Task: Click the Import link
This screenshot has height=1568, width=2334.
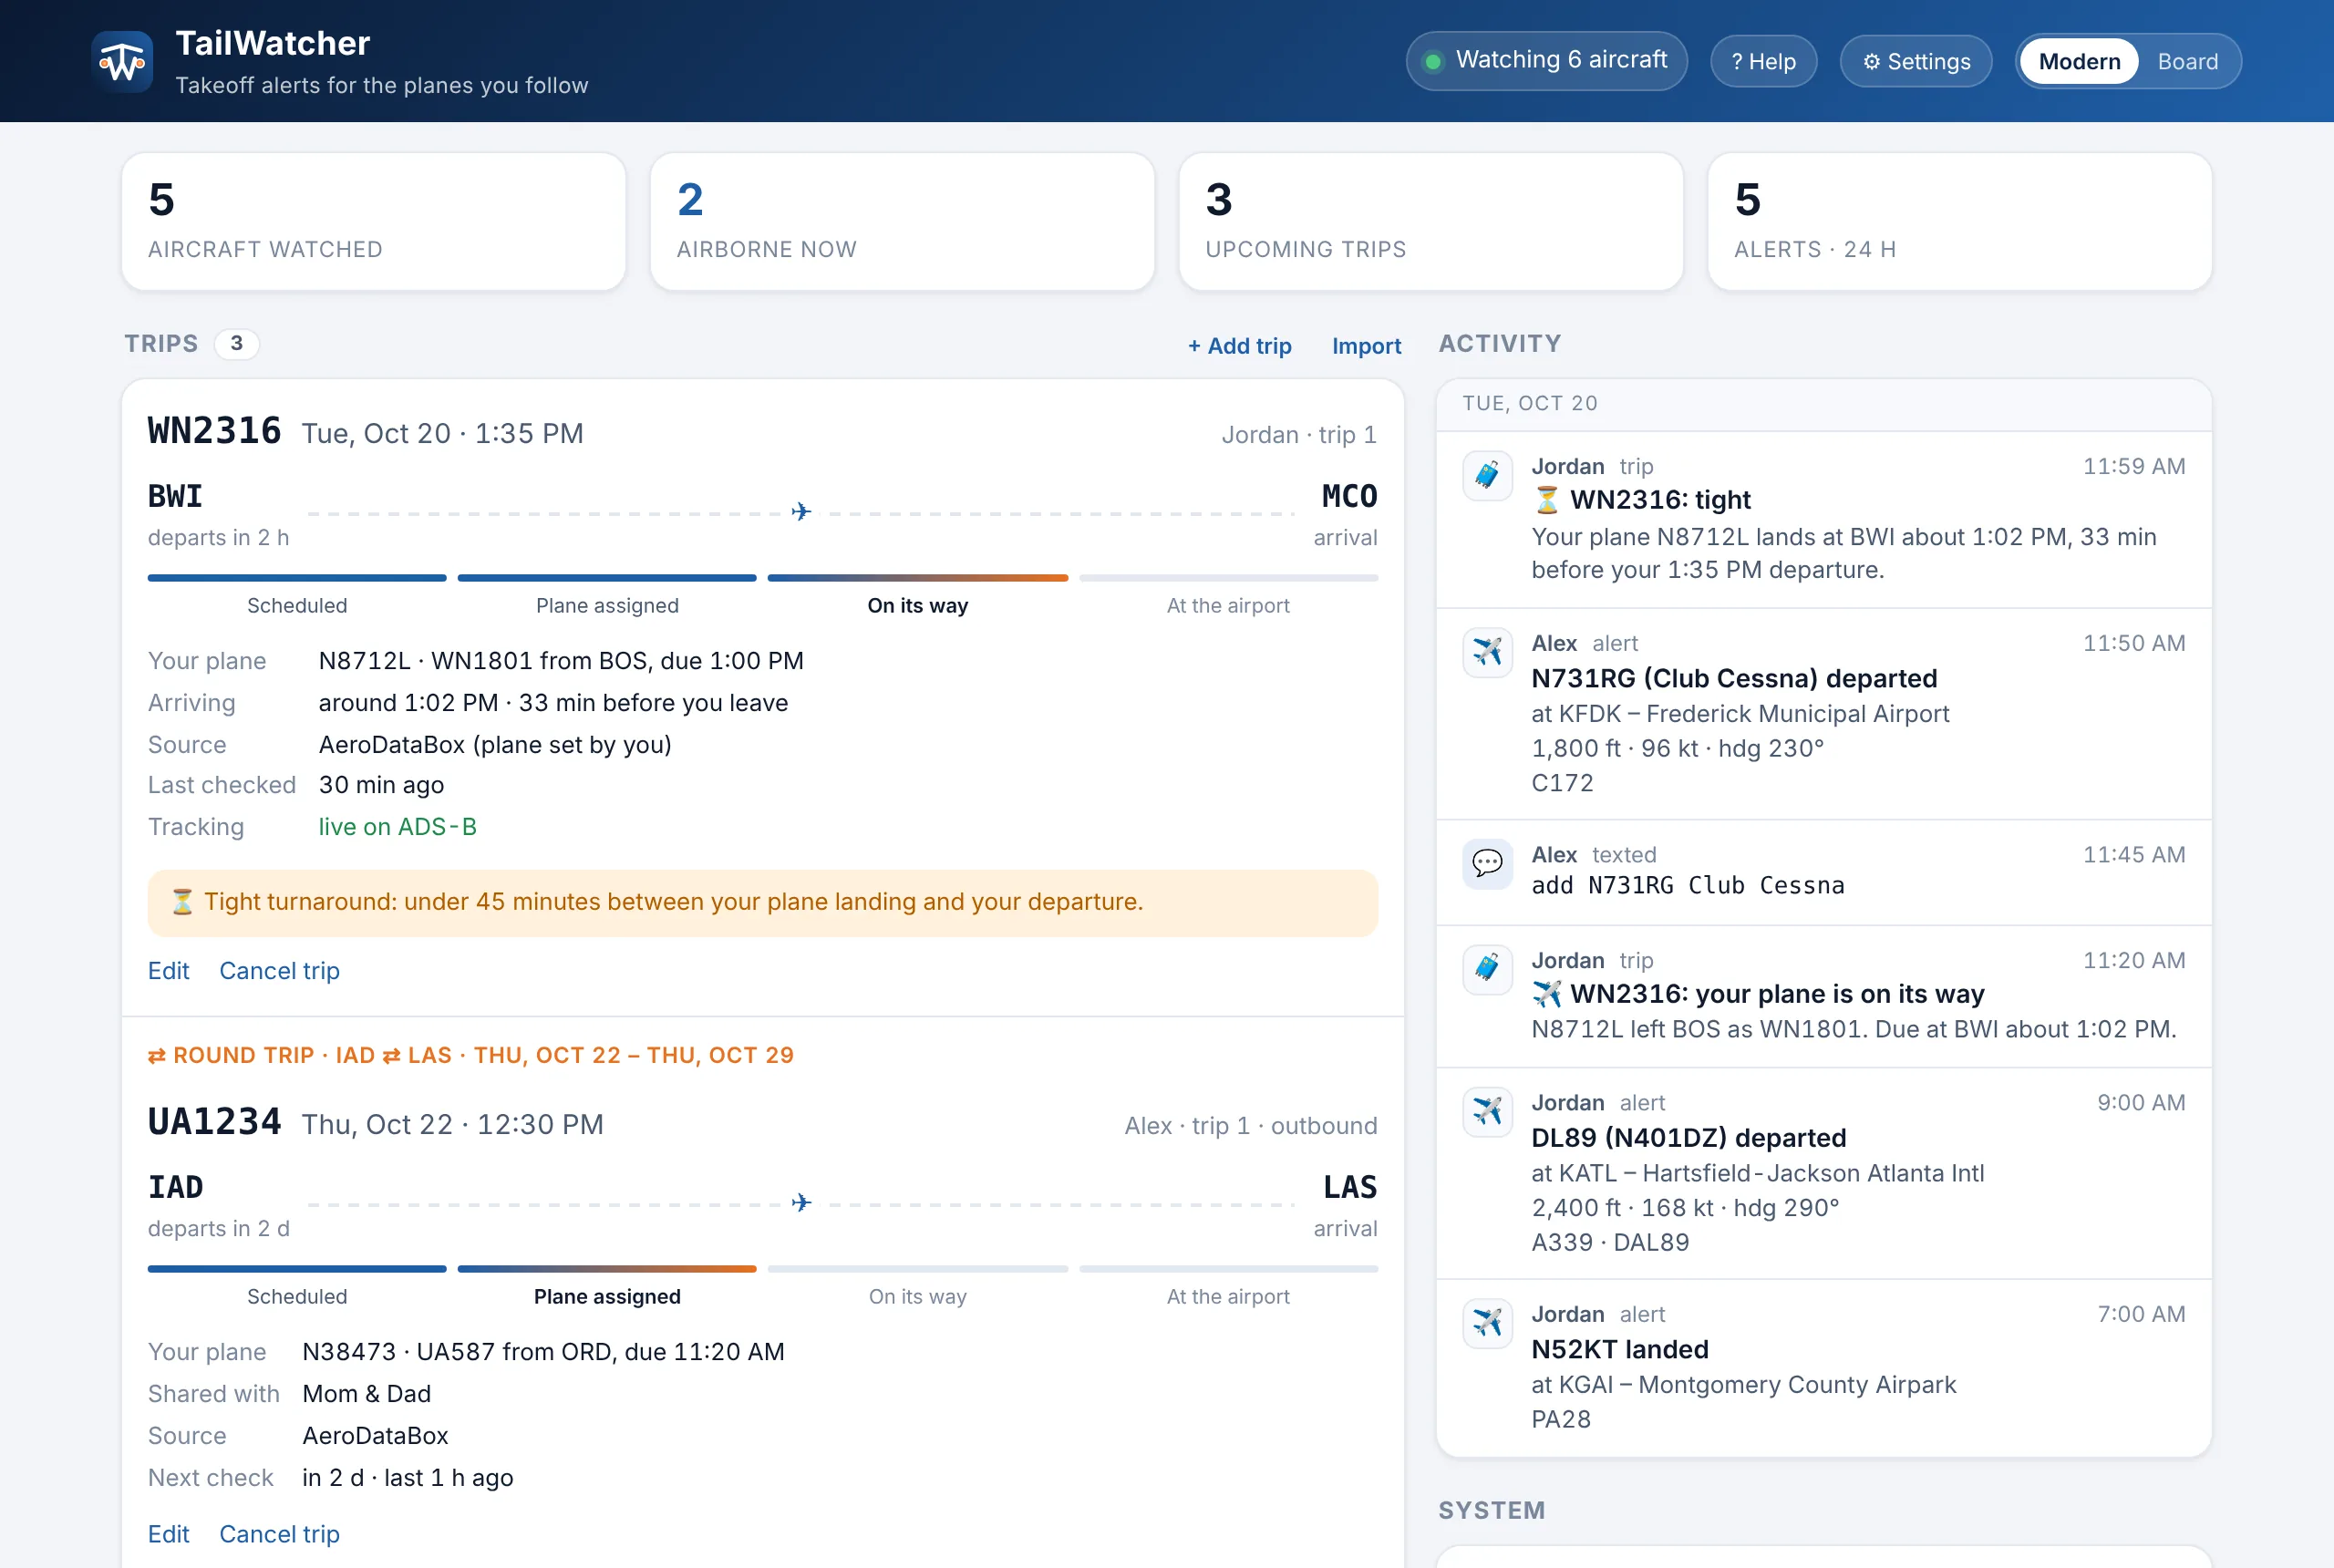Action: tap(1366, 346)
